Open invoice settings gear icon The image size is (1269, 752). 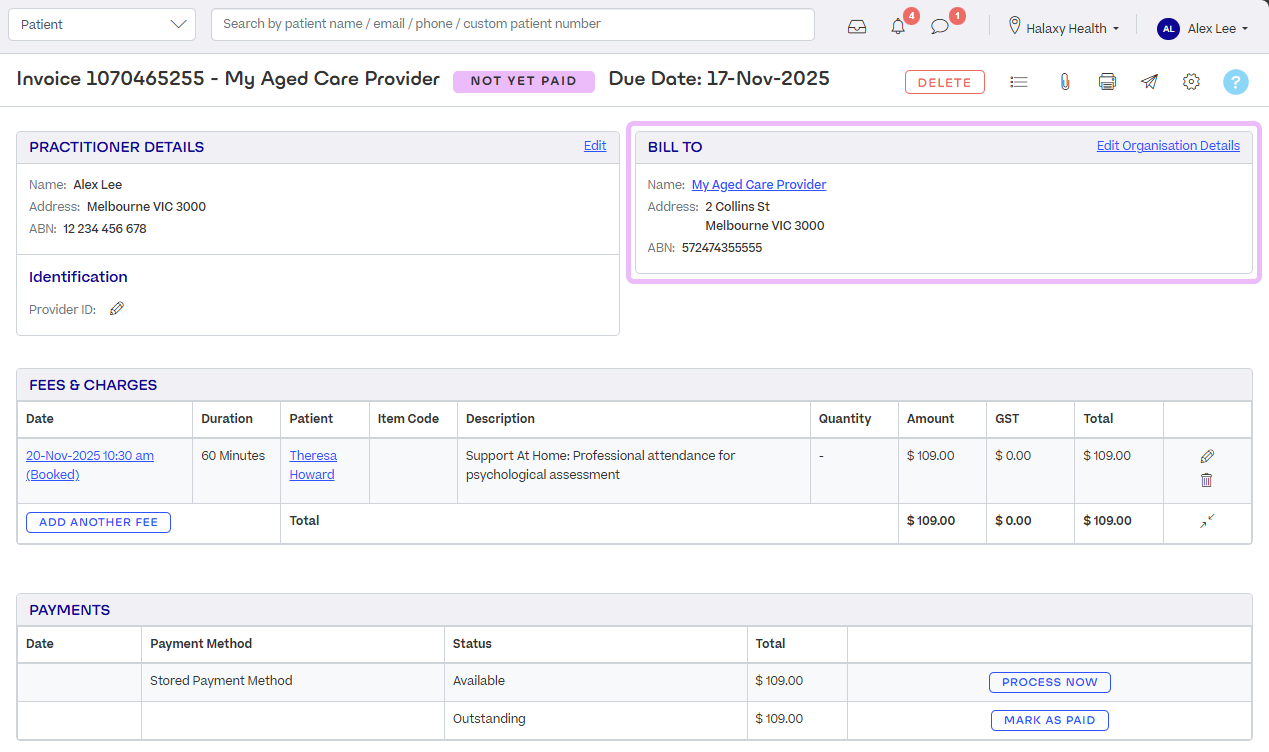click(1191, 82)
